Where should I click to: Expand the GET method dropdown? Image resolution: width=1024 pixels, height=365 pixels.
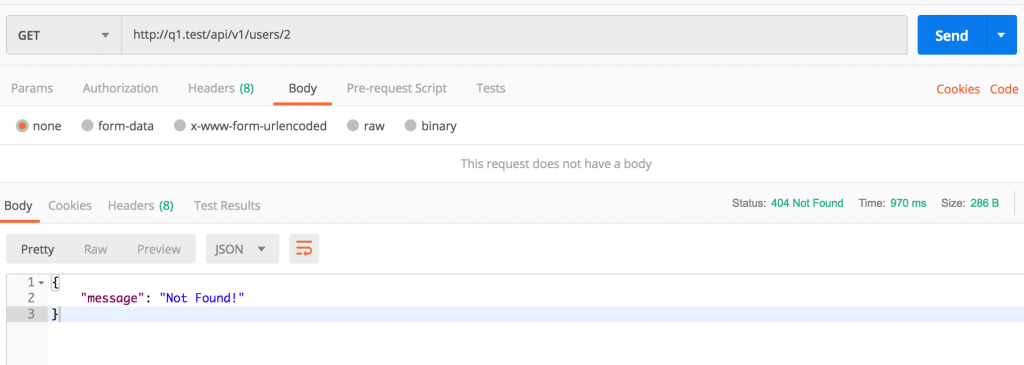click(63, 35)
